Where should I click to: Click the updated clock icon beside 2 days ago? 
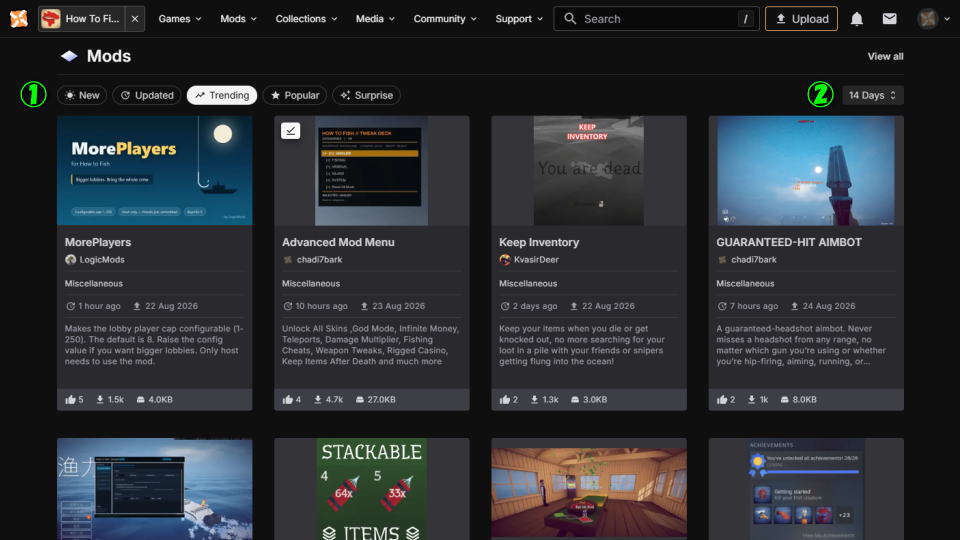point(504,306)
